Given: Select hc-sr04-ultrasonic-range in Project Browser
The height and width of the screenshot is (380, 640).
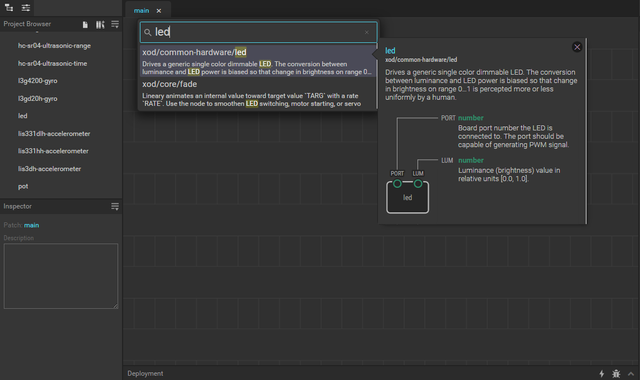Looking at the screenshot, I should pyautogui.click(x=54, y=46).
